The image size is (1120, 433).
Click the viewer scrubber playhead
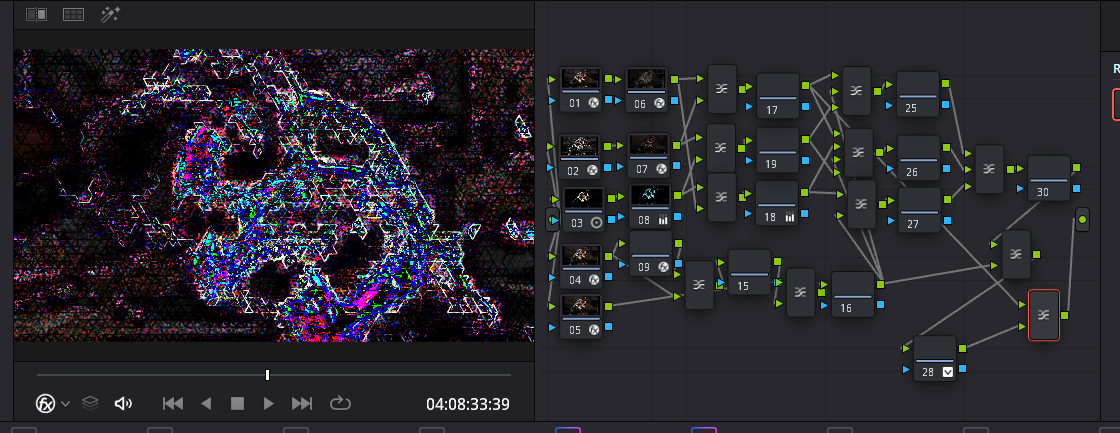267,375
